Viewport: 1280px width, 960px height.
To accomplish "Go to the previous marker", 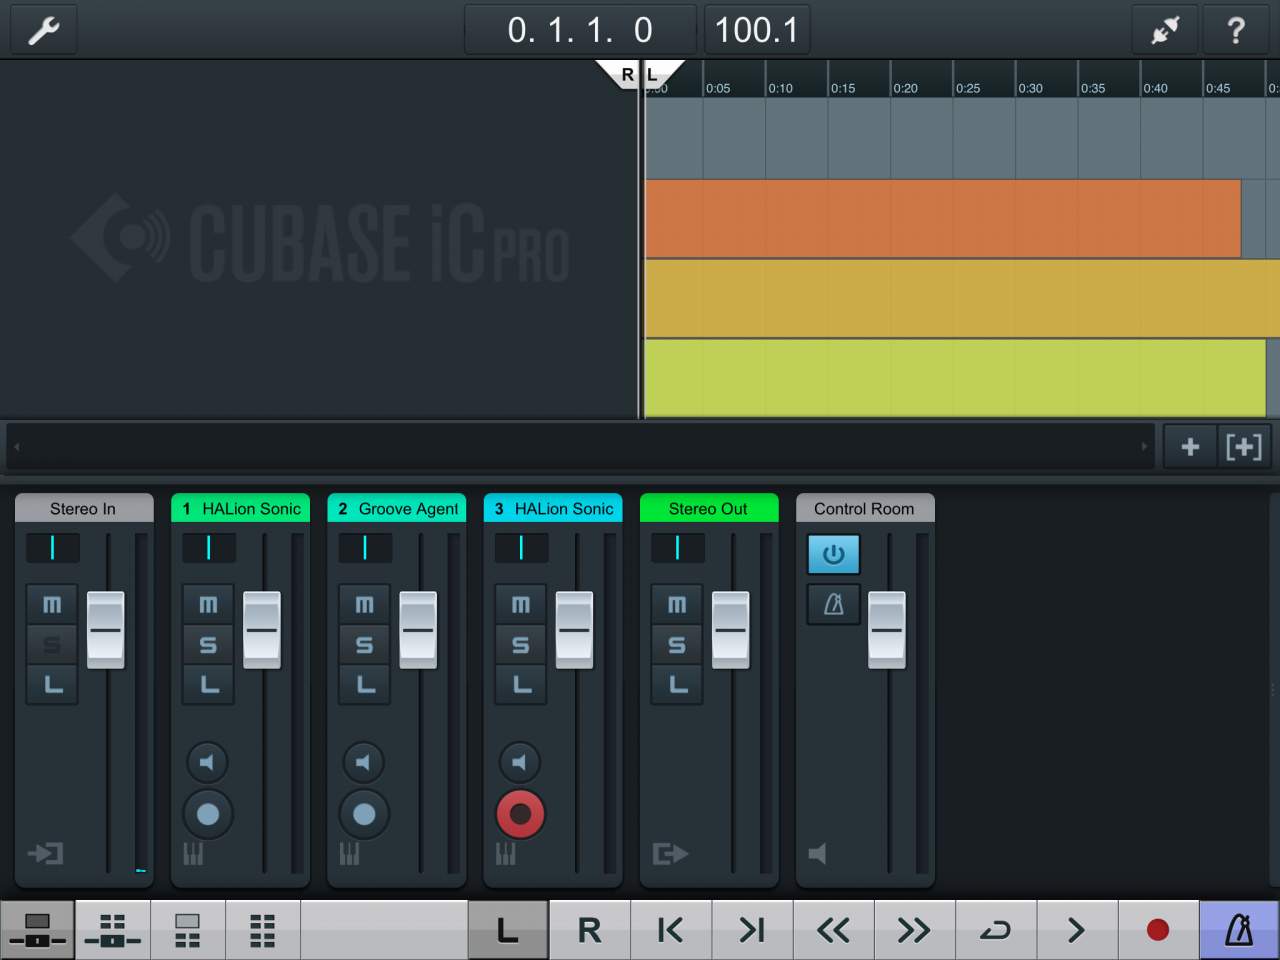I will tap(671, 930).
